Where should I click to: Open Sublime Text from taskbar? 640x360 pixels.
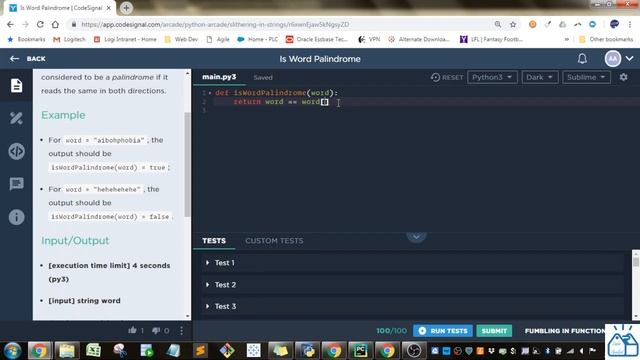tap(200, 351)
